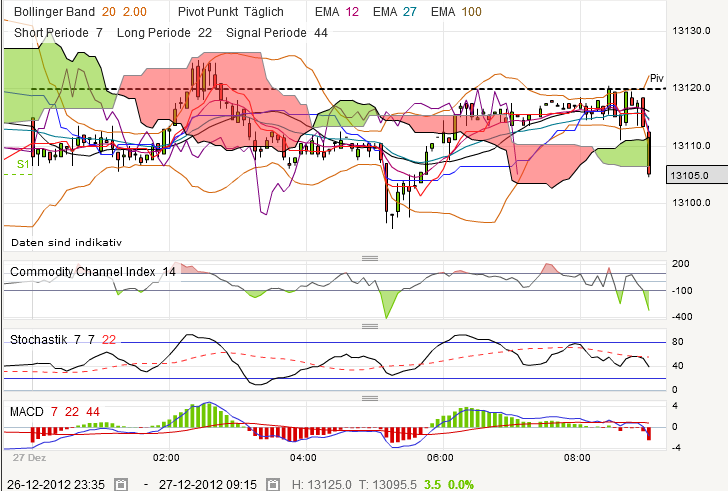728x491 pixels.
Task: Click the end date 27-12-2012 09:15
Action: point(208,485)
